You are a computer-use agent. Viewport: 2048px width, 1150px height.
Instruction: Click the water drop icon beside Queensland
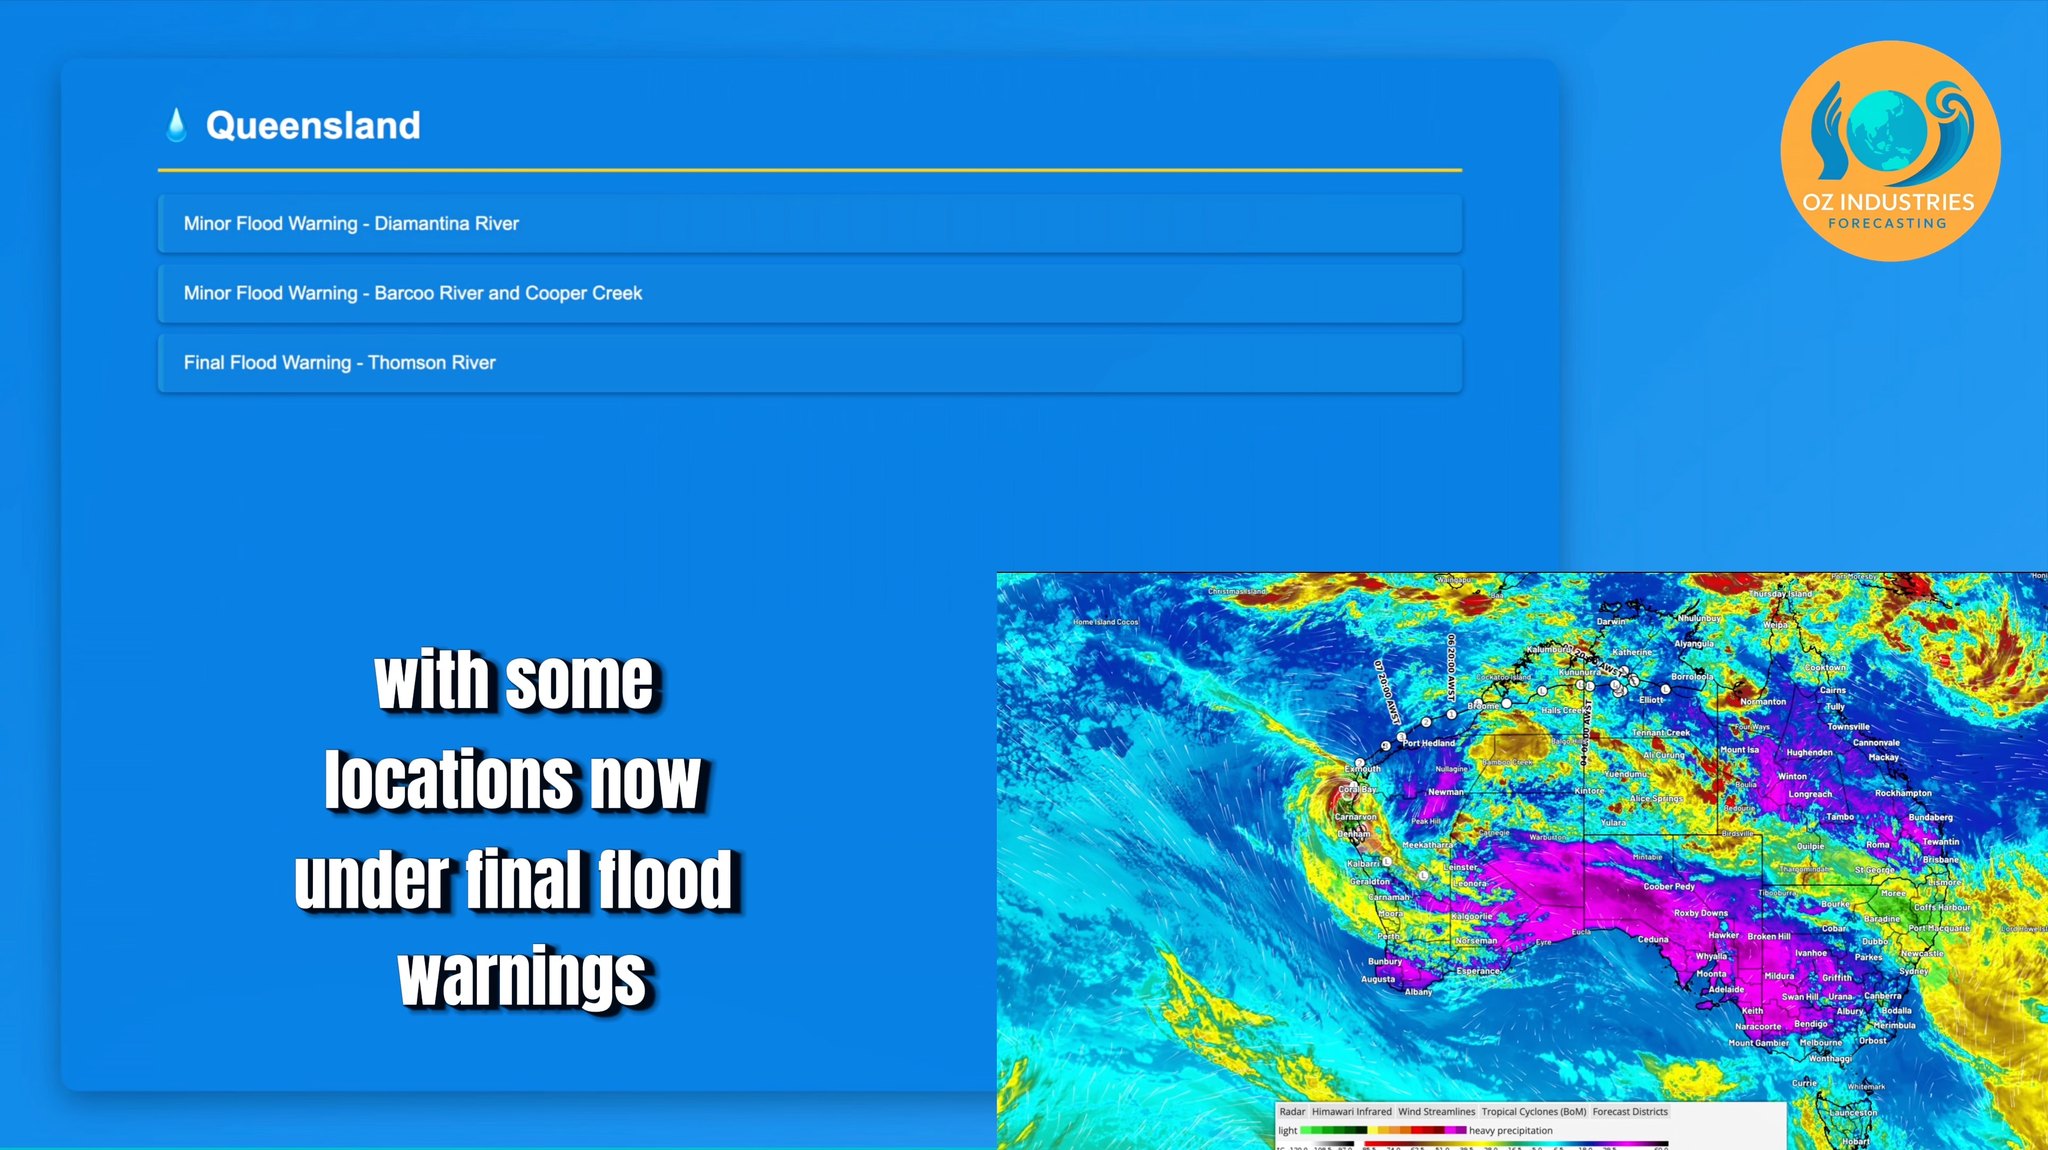pyautogui.click(x=177, y=125)
